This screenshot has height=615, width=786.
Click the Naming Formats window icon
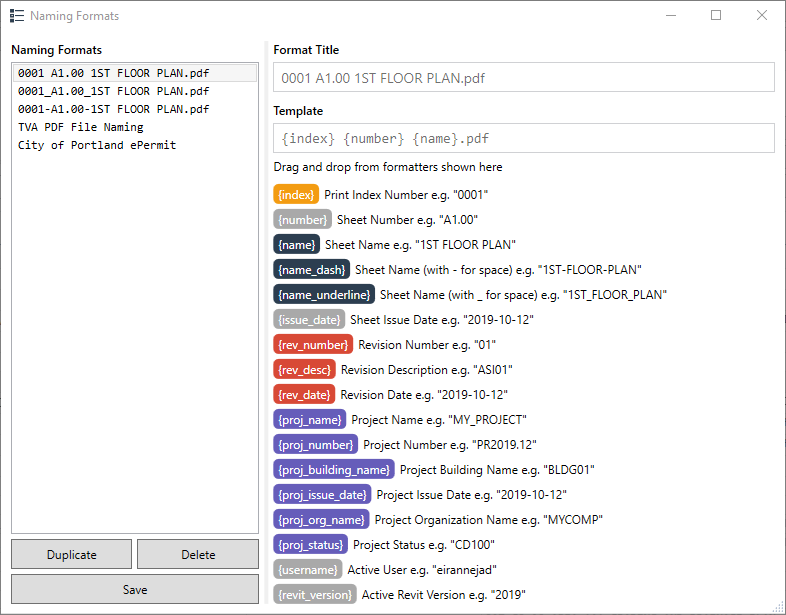[17, 16]
